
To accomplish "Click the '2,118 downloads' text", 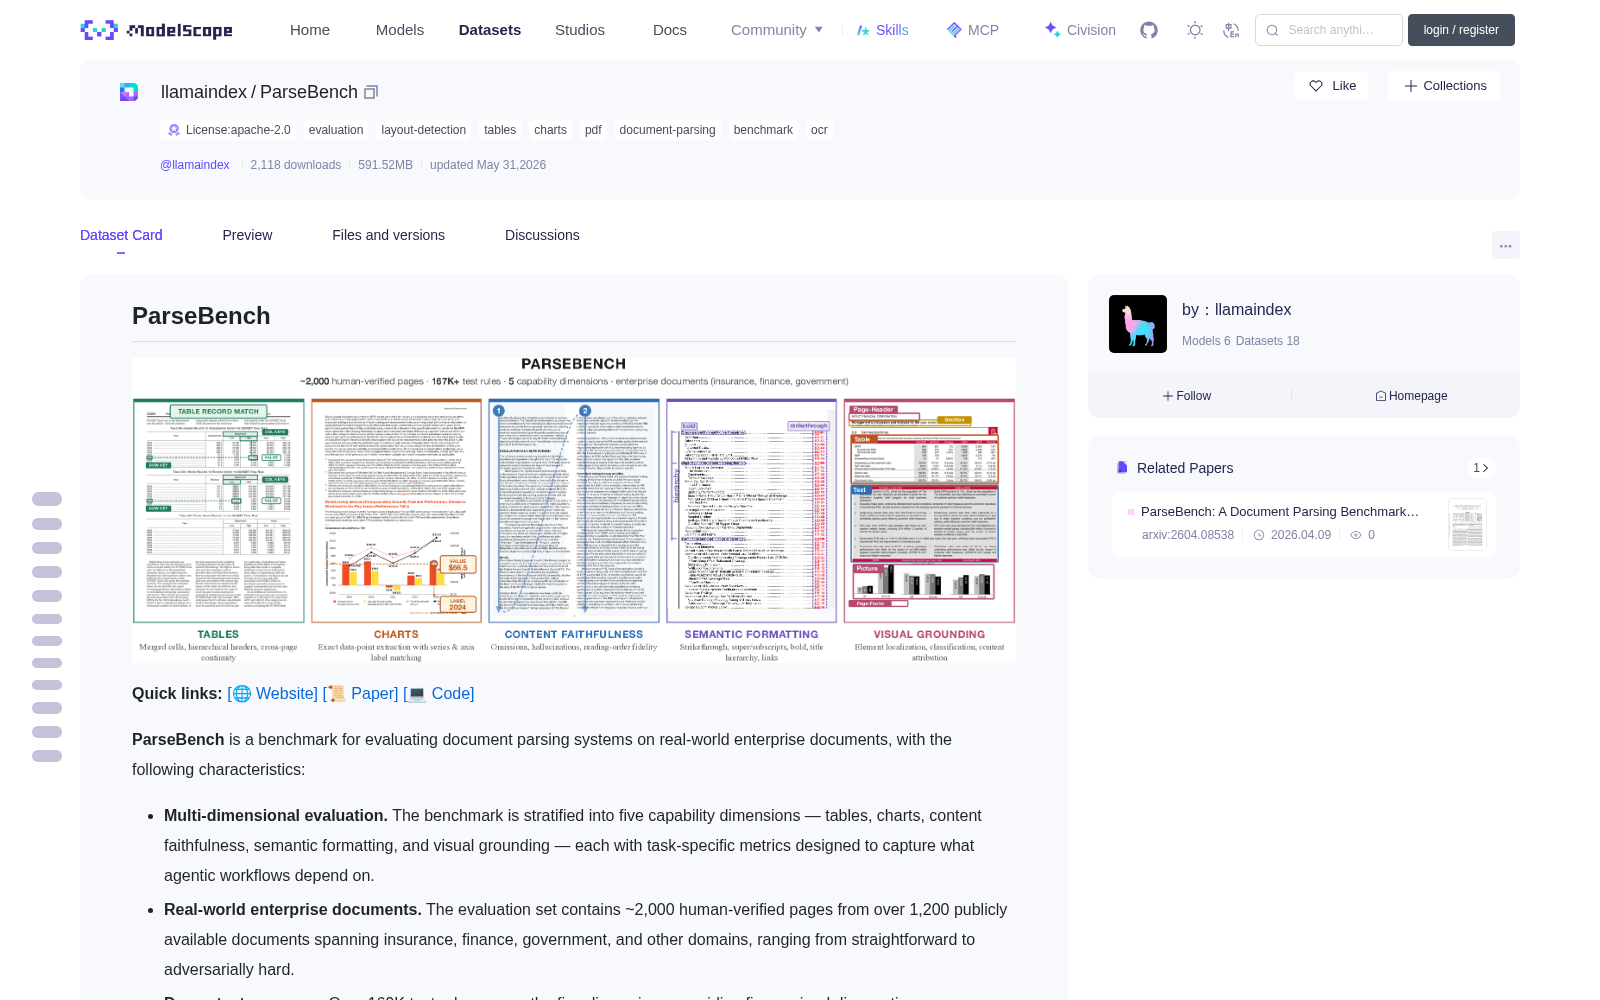I will coord(296,165).
